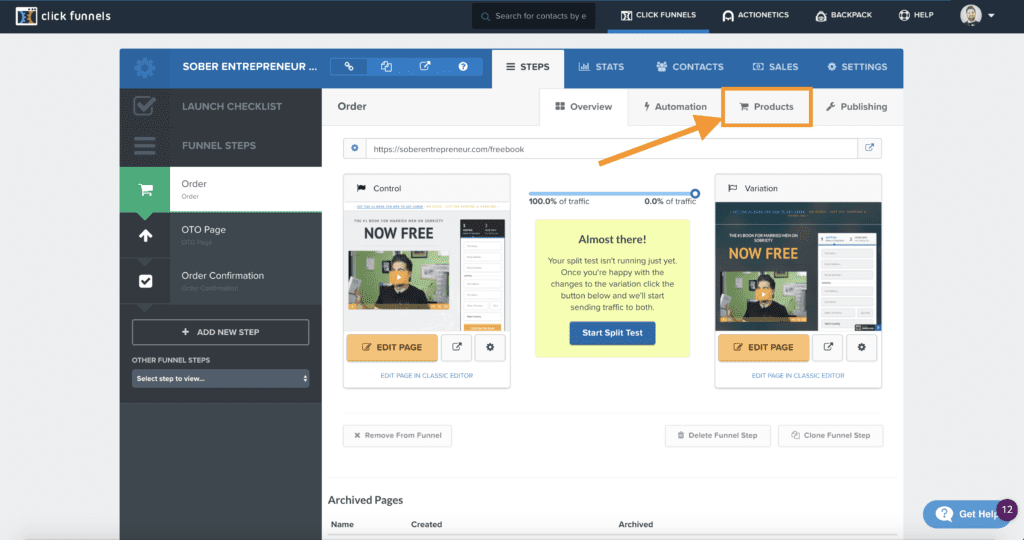The height and width of the screenshot is (540, 1024).
Task: Open freebook URL in new tab icon
Action: coord(869,148)
